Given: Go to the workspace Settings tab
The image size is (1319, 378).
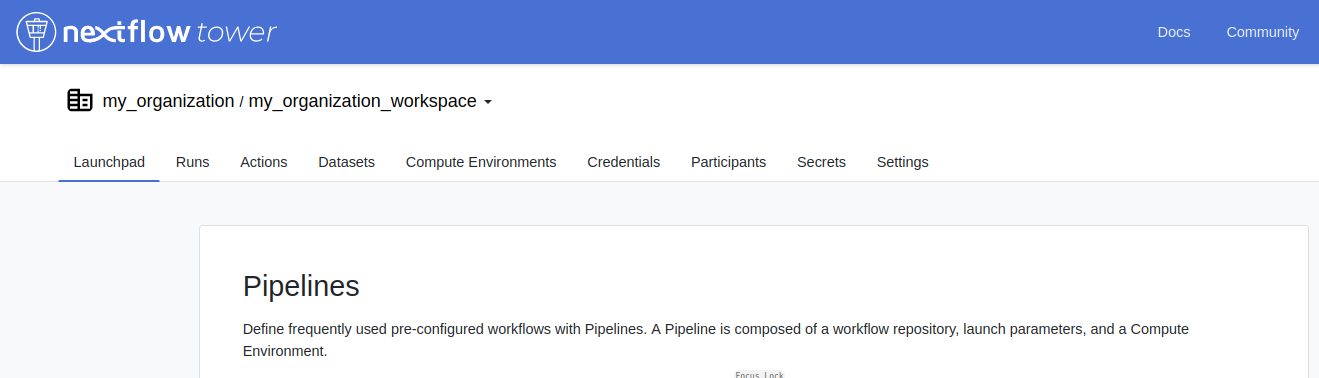Looking at the screenshot, I should pos(903,162).
